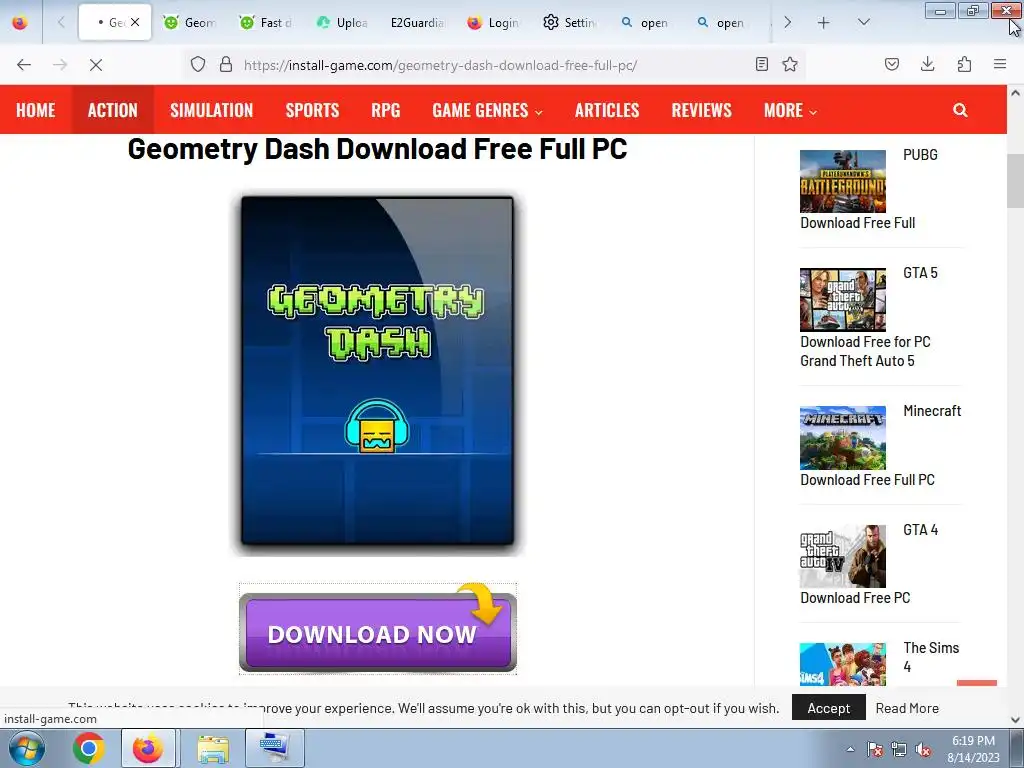Switch to the Geom tab
The image size is (1024, 768).
tap(191, 23)
